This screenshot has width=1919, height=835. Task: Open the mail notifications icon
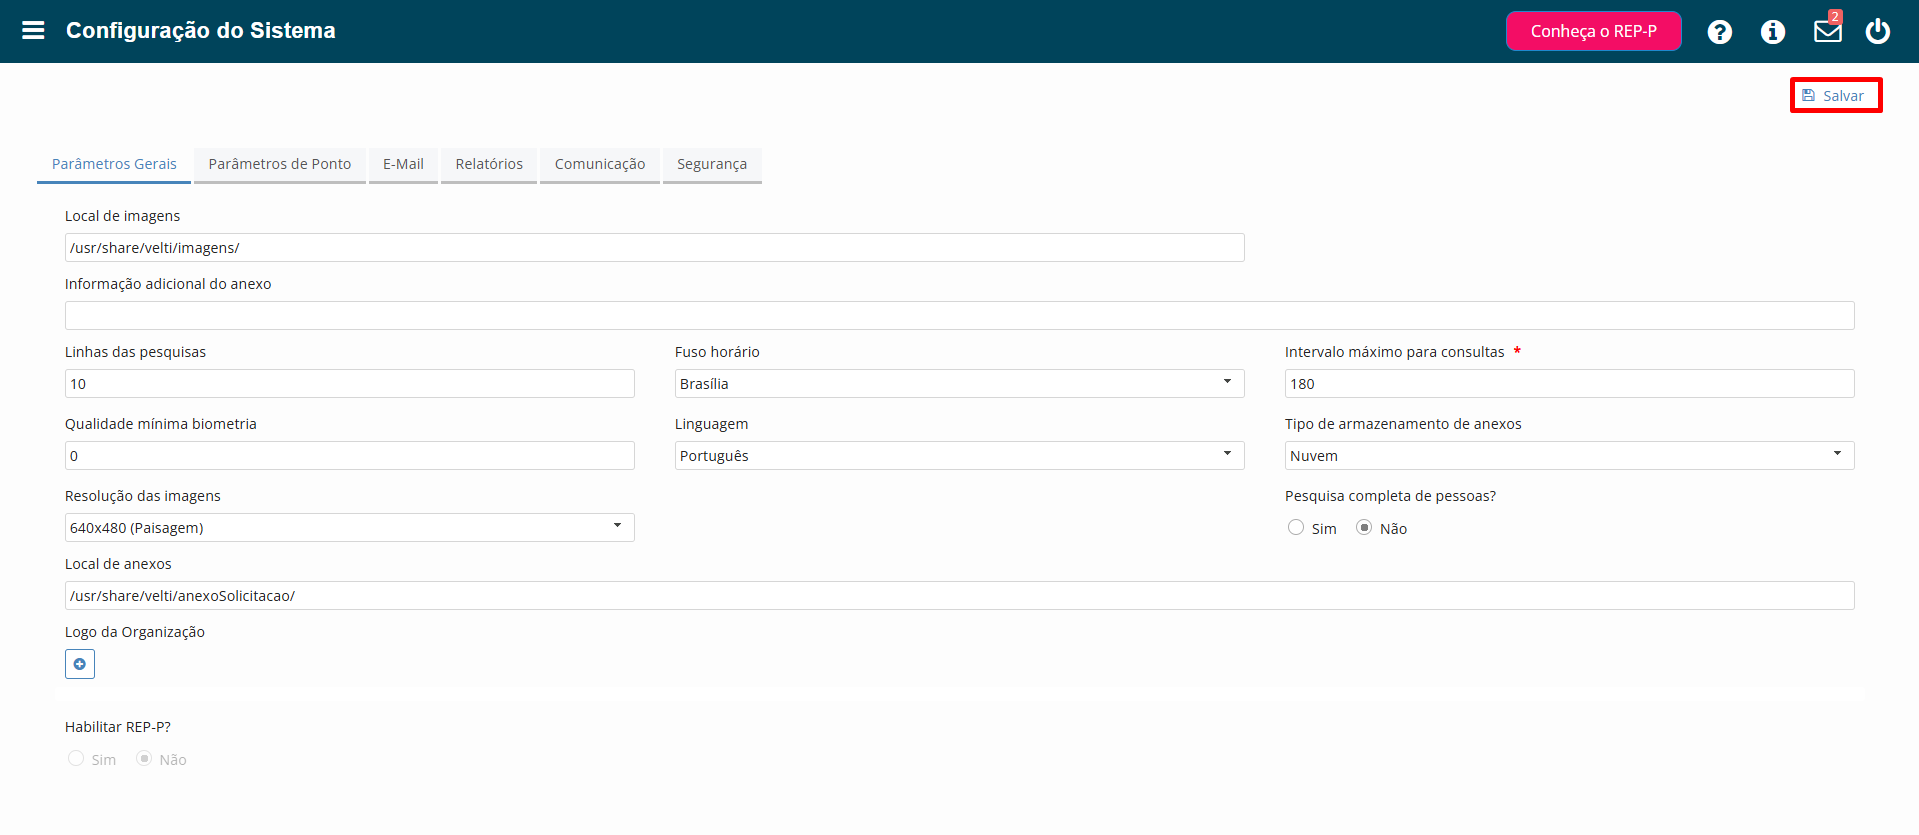tap(1828, 31)
